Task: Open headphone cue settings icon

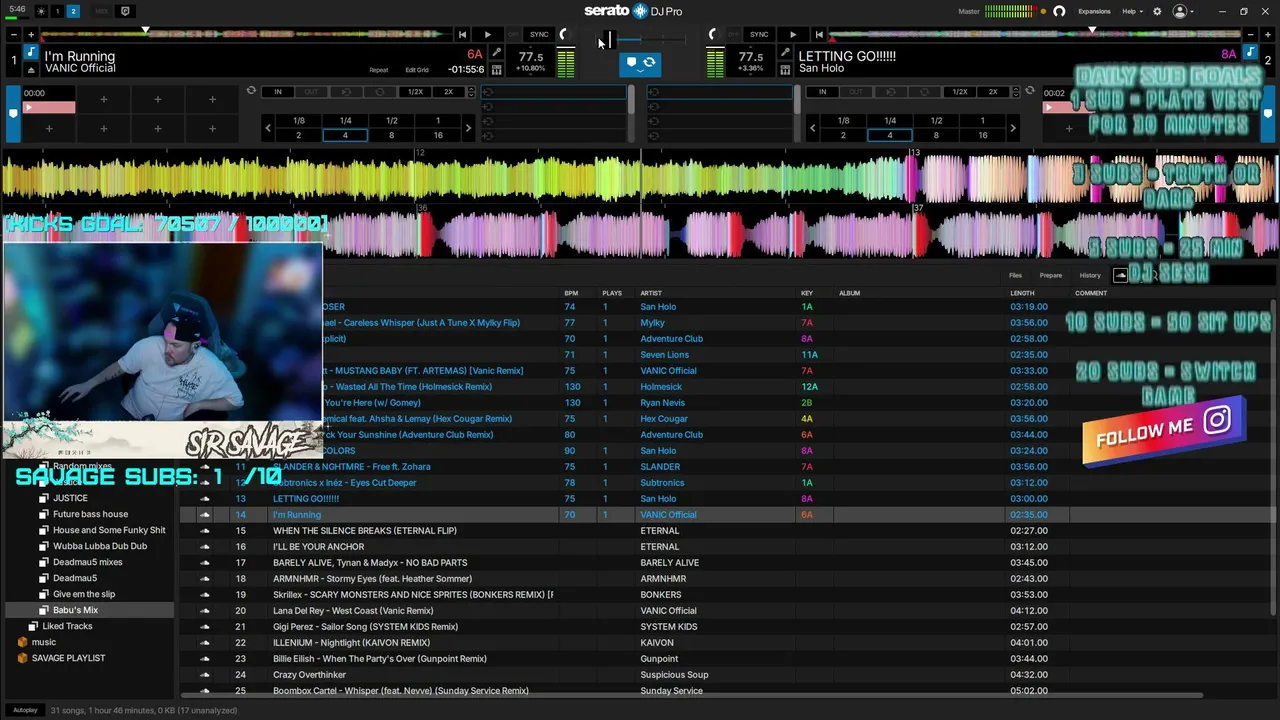Action: pos(1059,11)
